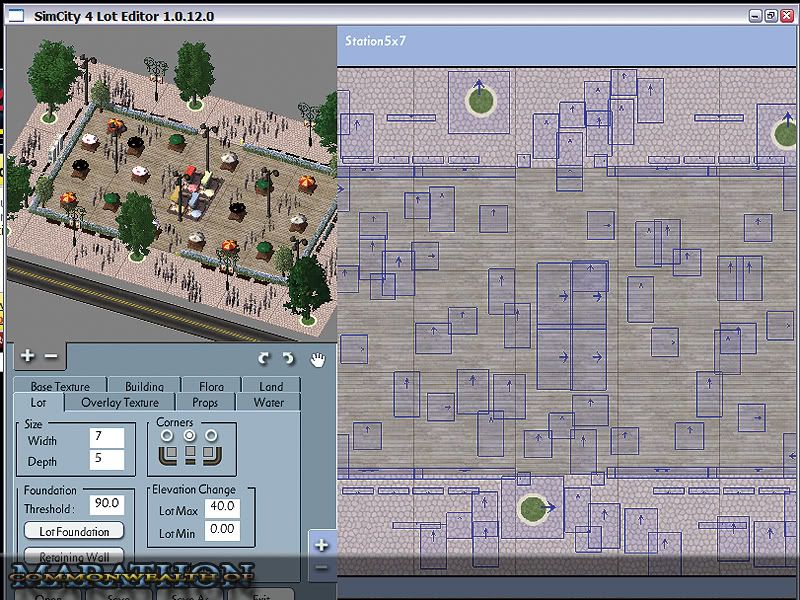Click the Corners group label

pos(174,422)
